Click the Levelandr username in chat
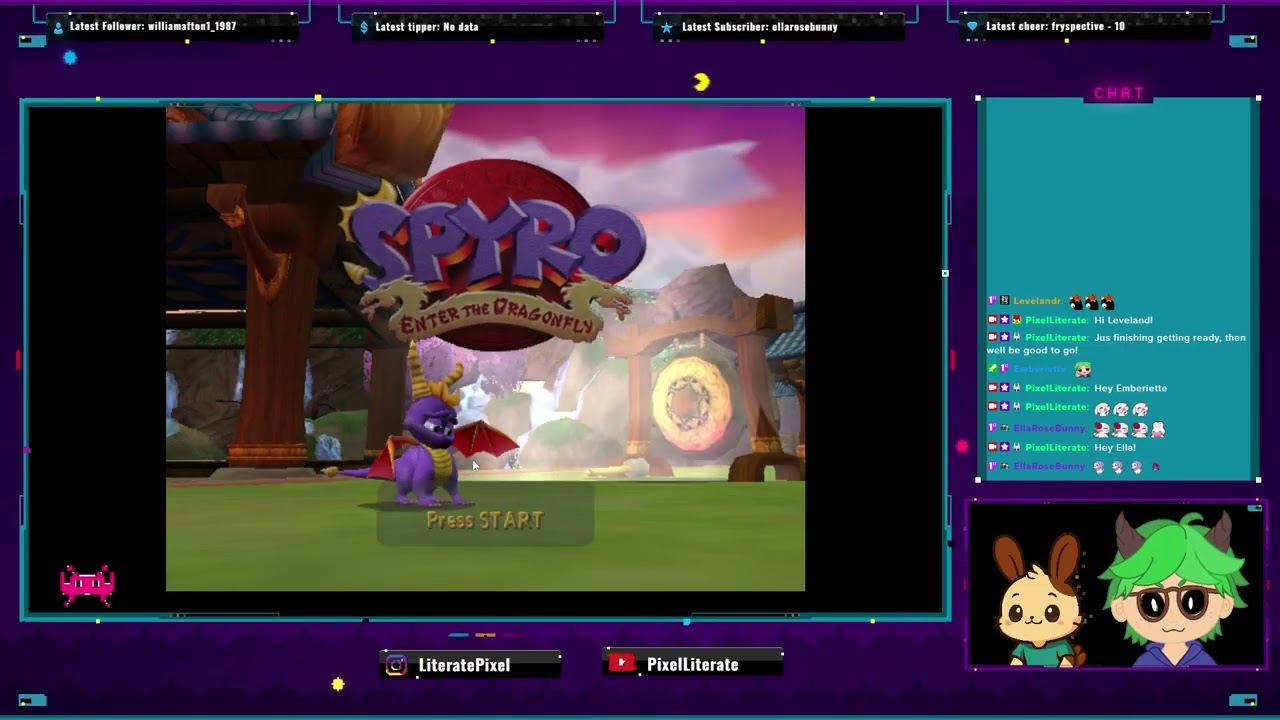This screenshot has height=720, width=1280. click(x=1037, y=301)
